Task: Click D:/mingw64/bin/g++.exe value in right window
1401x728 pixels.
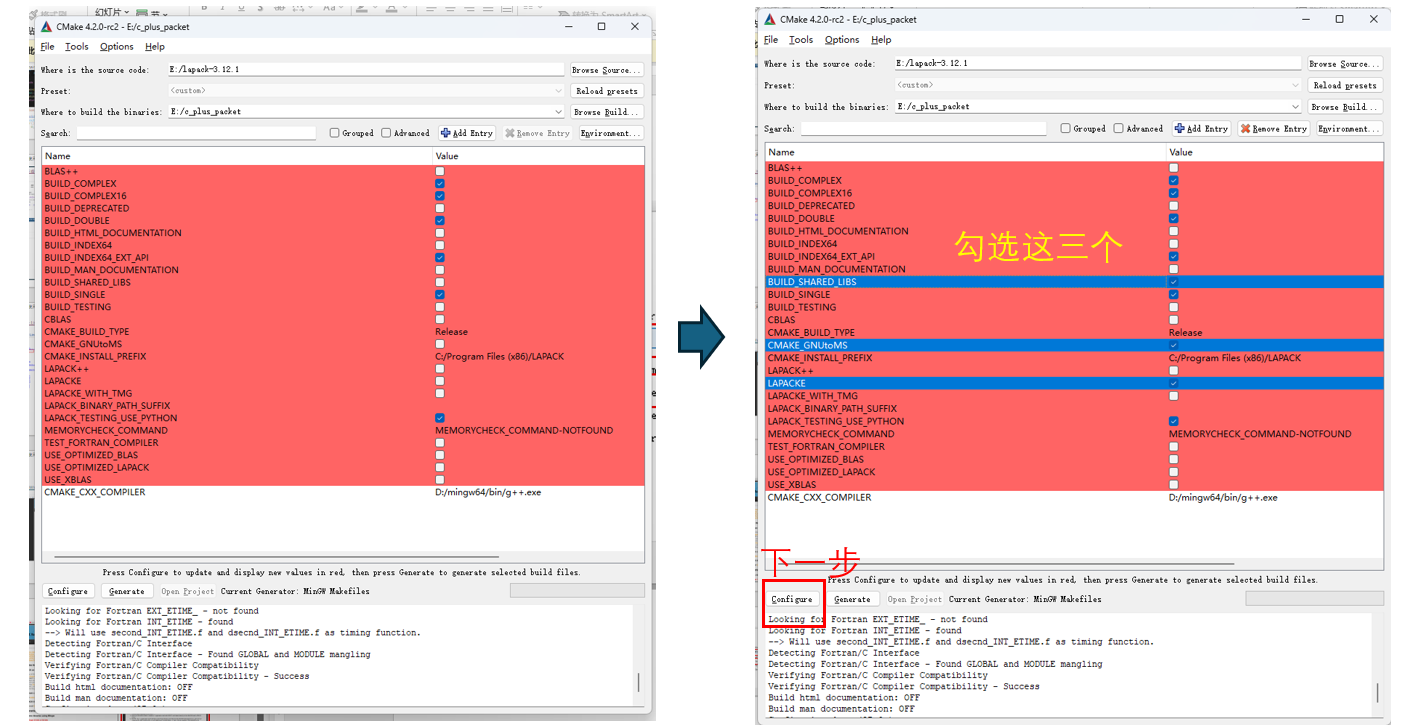Action: (x=1223, y=497)
